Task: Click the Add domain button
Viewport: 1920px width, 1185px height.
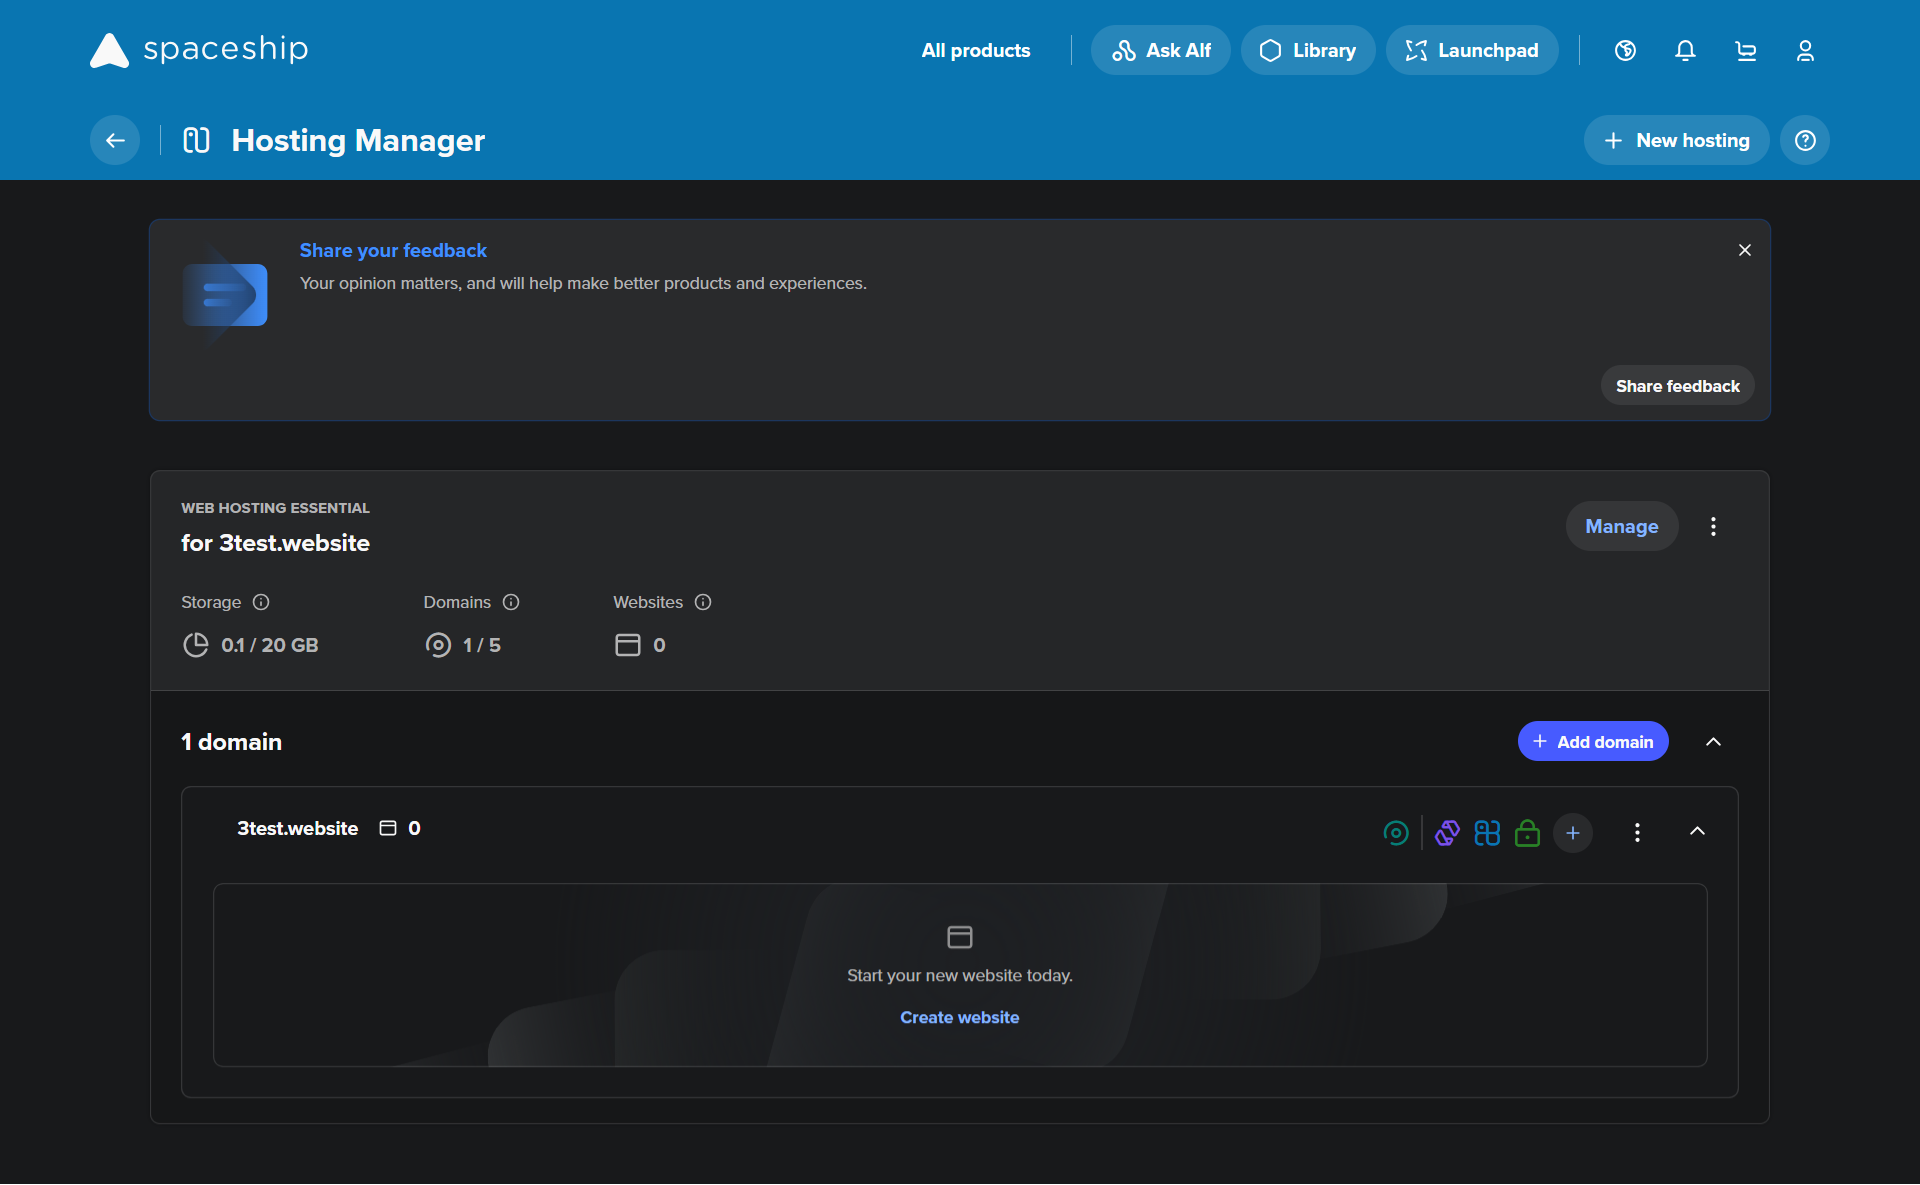Action: tap(1593, 741)
